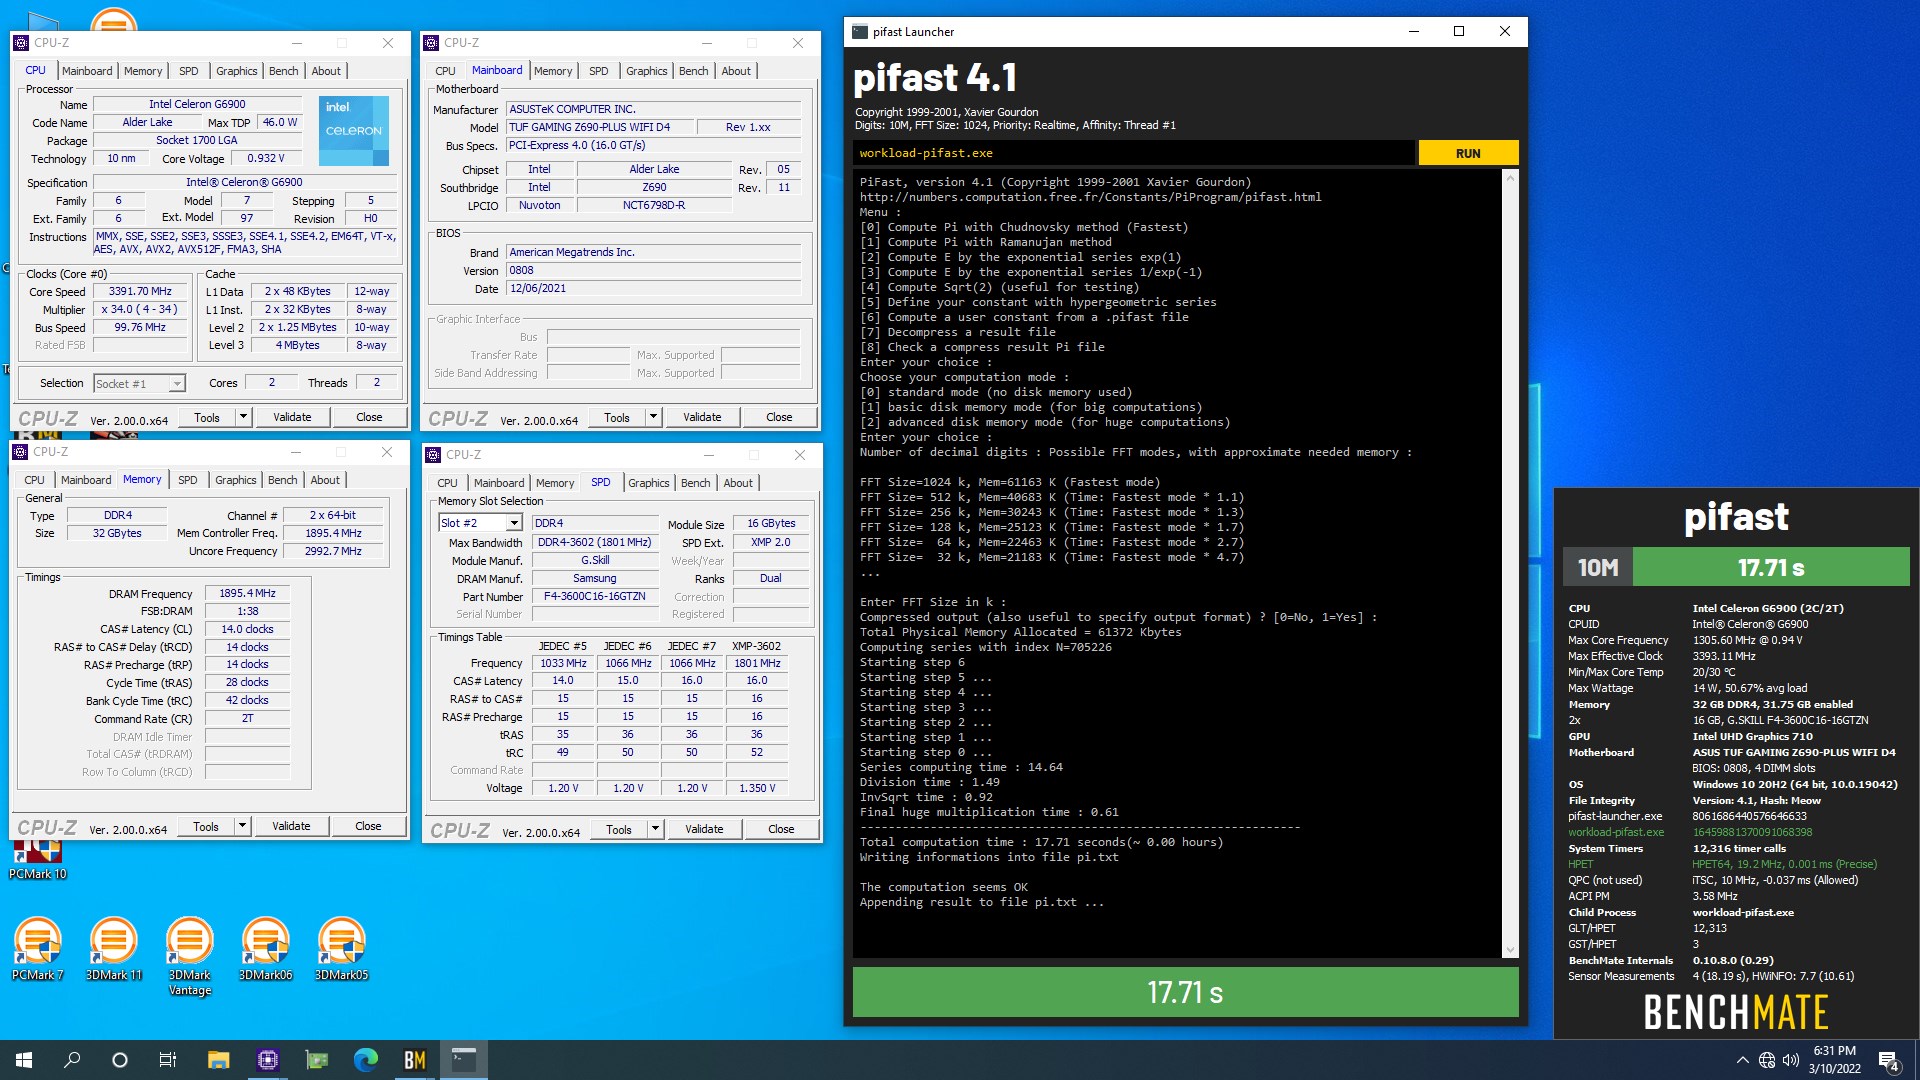Image resolution: width=1920 pixels, height=1080 pixels.
Task: Click Validate in CPU-Z SPD window
Action: coord(704,829)
